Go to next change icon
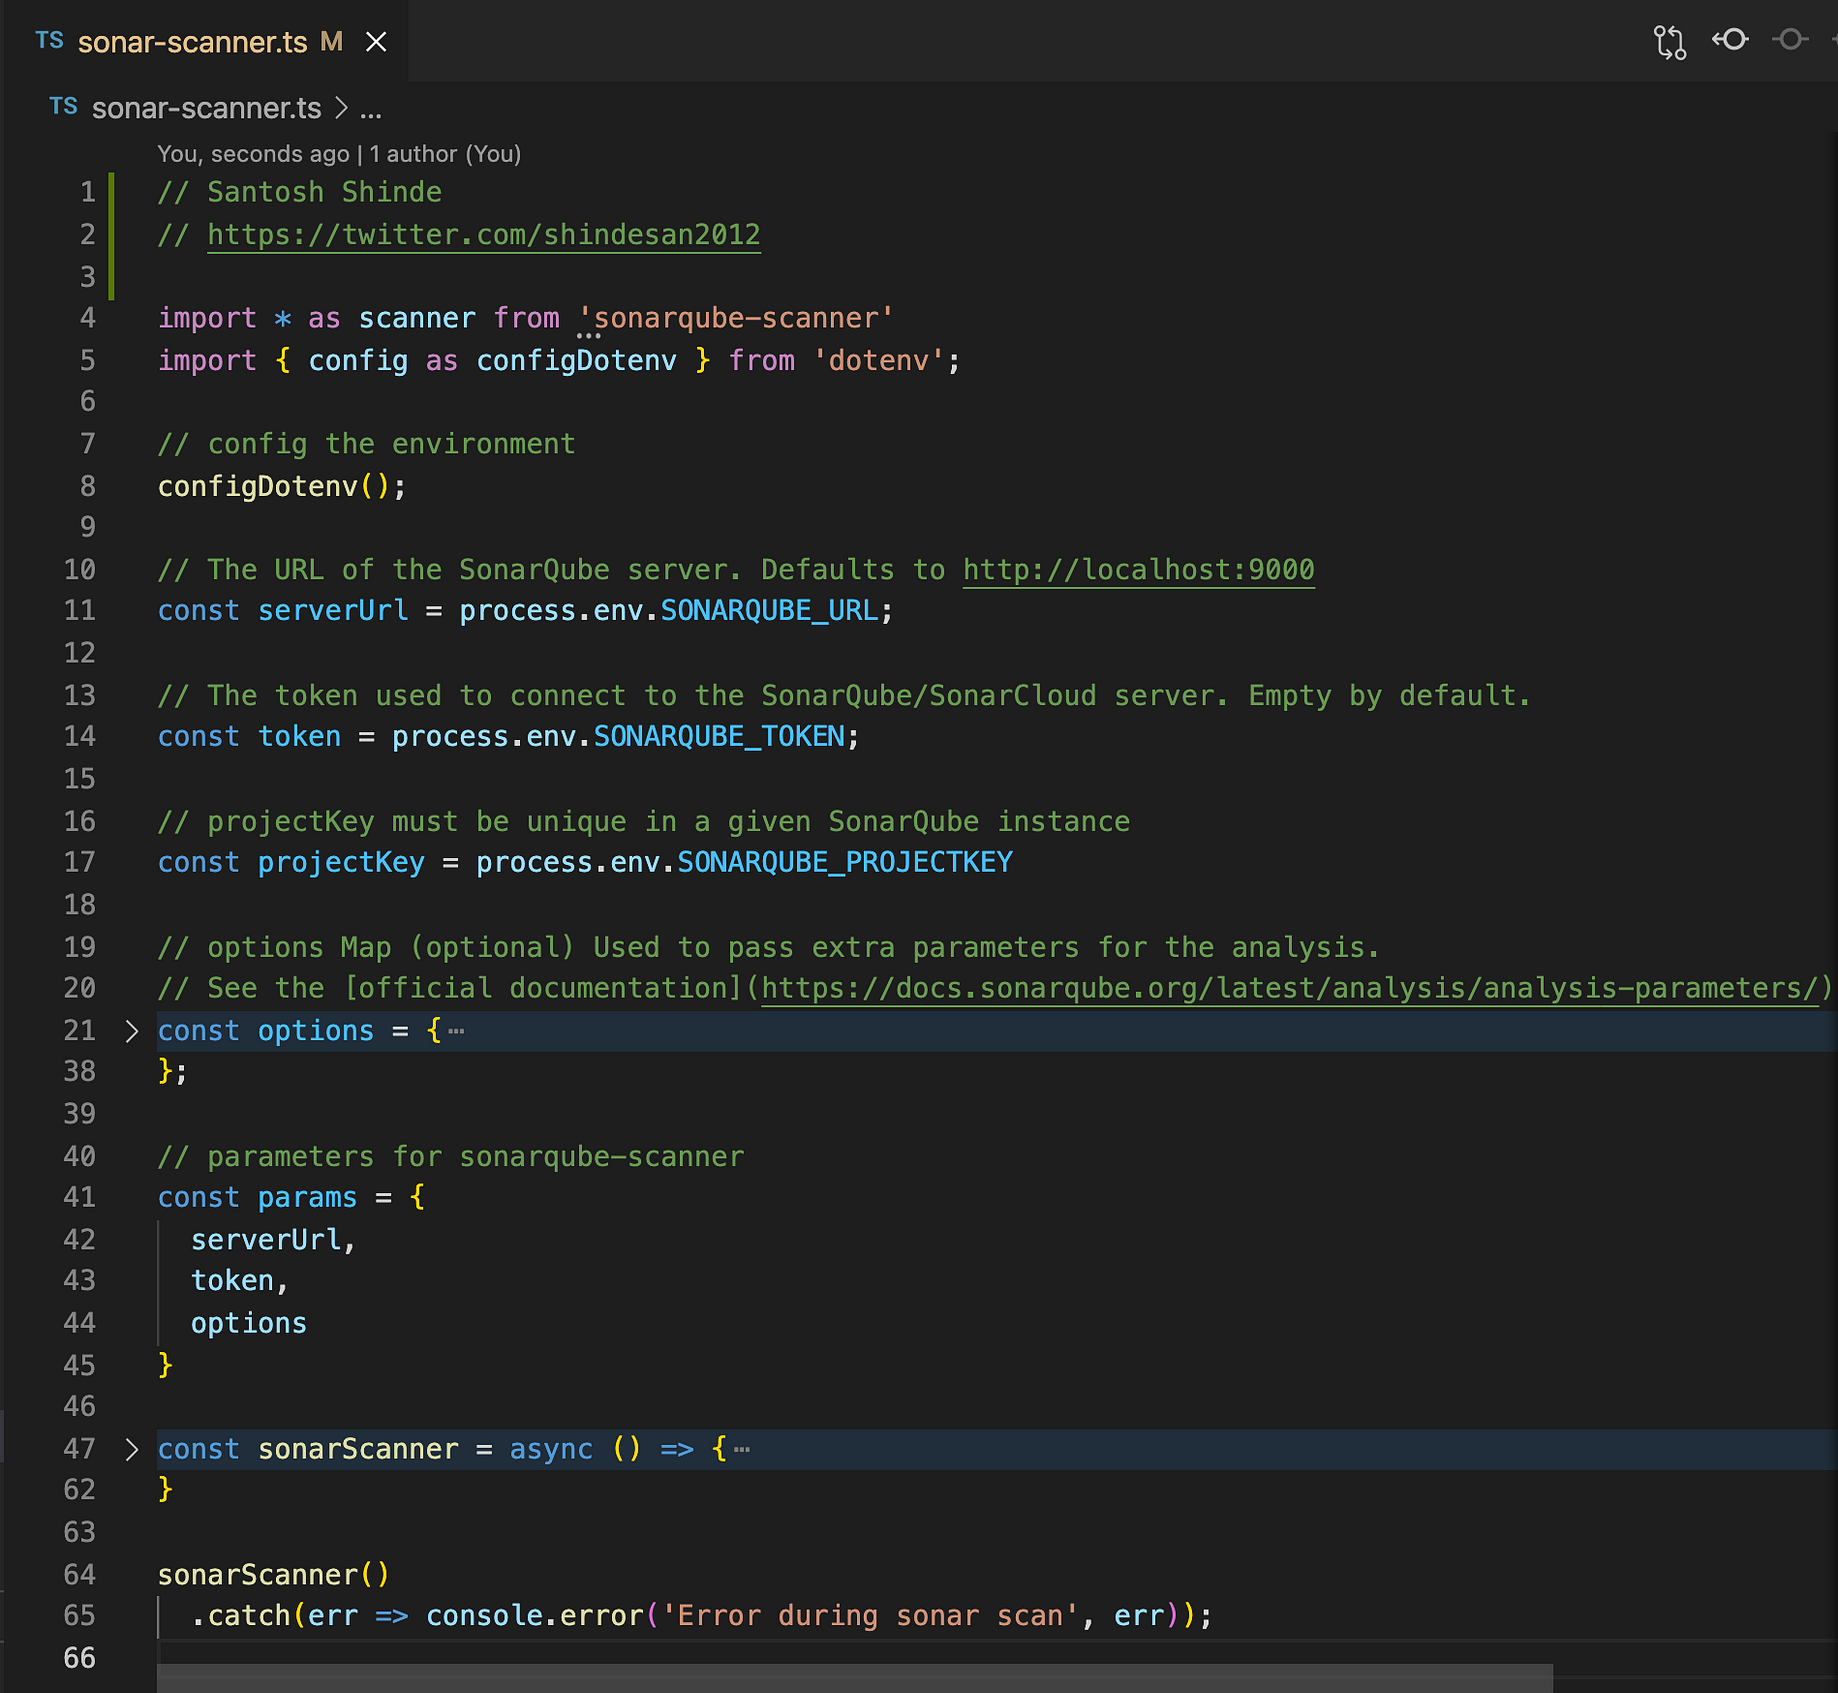 pos(1790,39)
